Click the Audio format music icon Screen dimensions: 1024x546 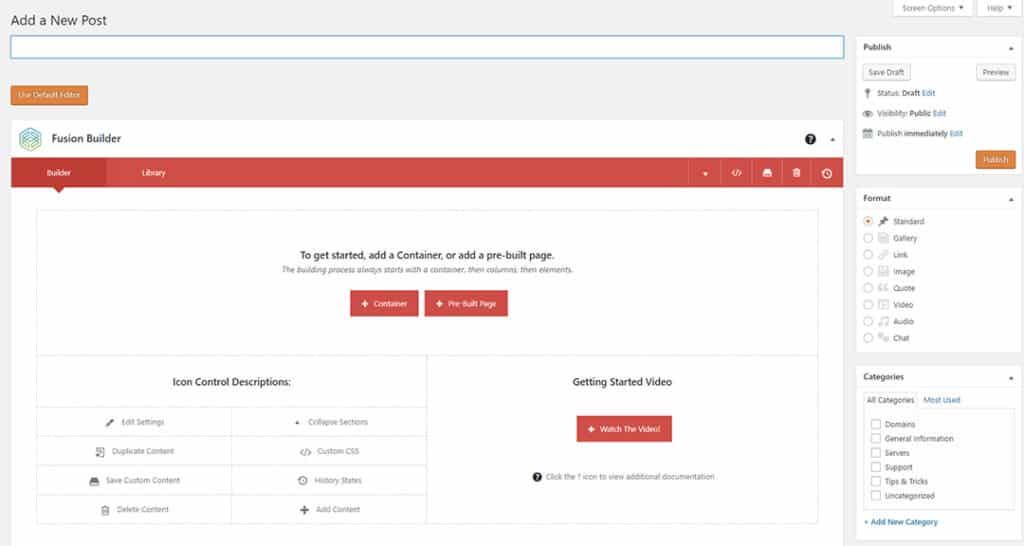pos(884,321)
